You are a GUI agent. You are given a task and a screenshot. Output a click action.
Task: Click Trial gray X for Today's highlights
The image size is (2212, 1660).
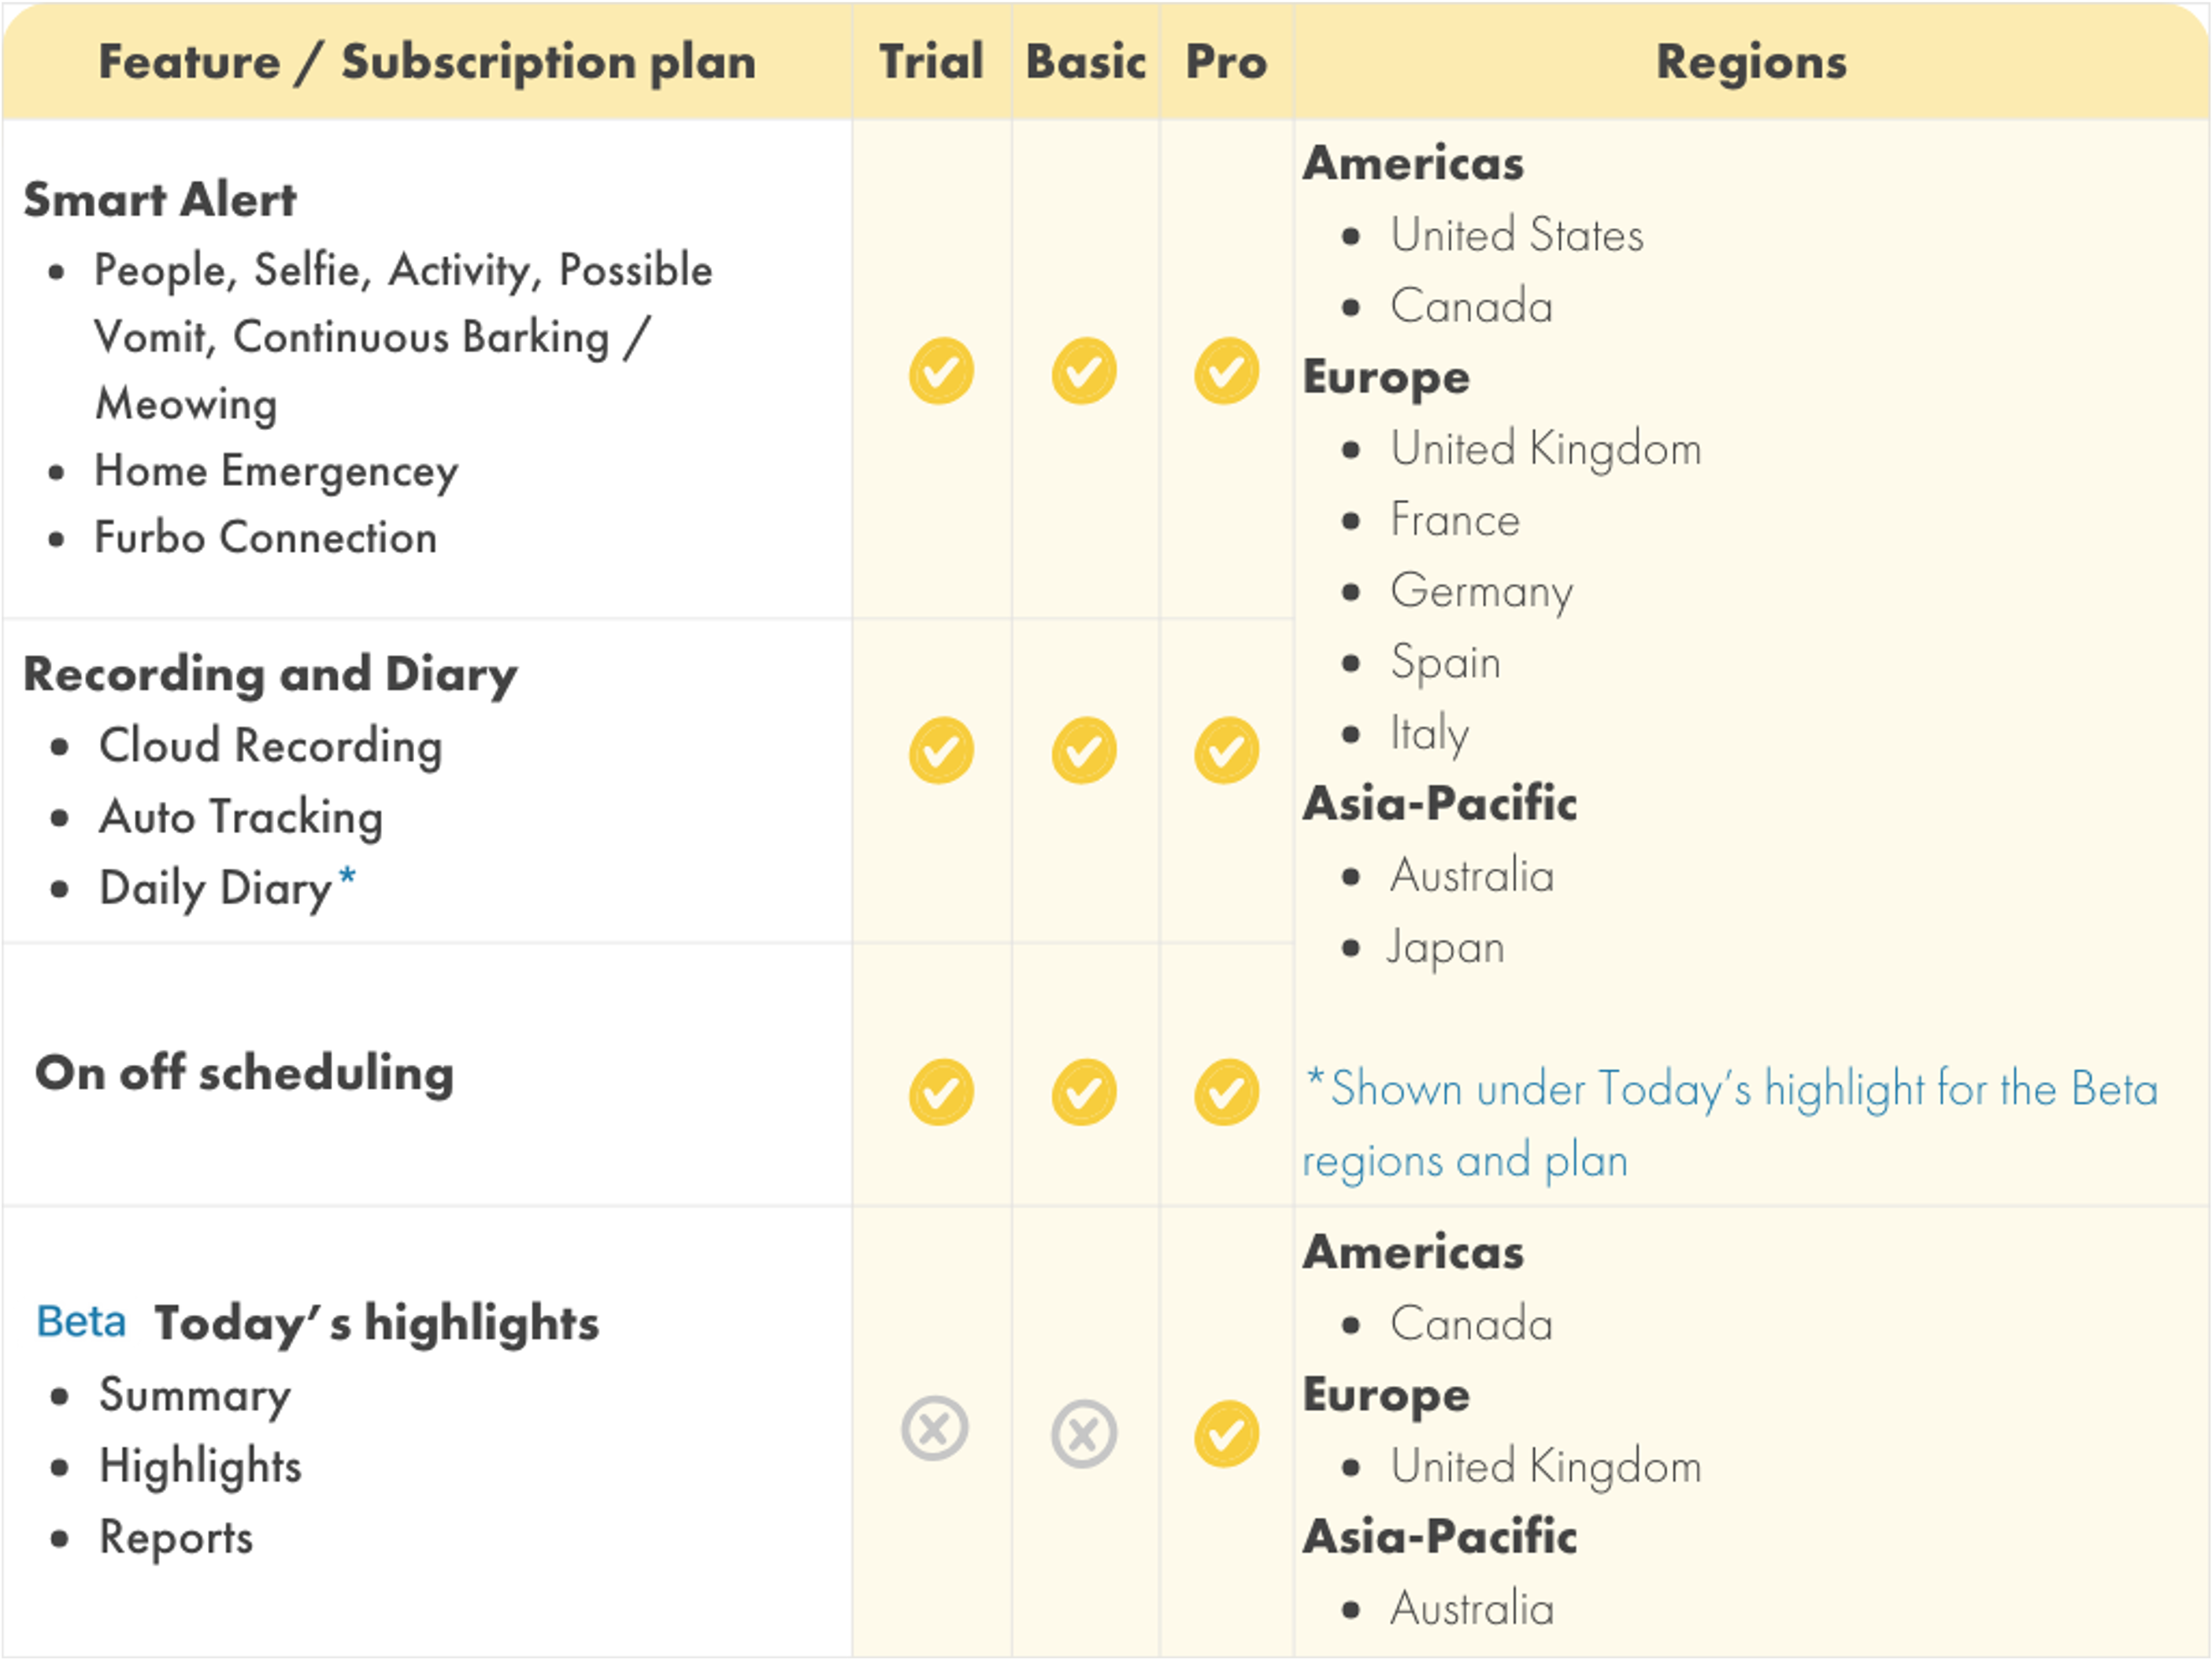click(935, 1429)
